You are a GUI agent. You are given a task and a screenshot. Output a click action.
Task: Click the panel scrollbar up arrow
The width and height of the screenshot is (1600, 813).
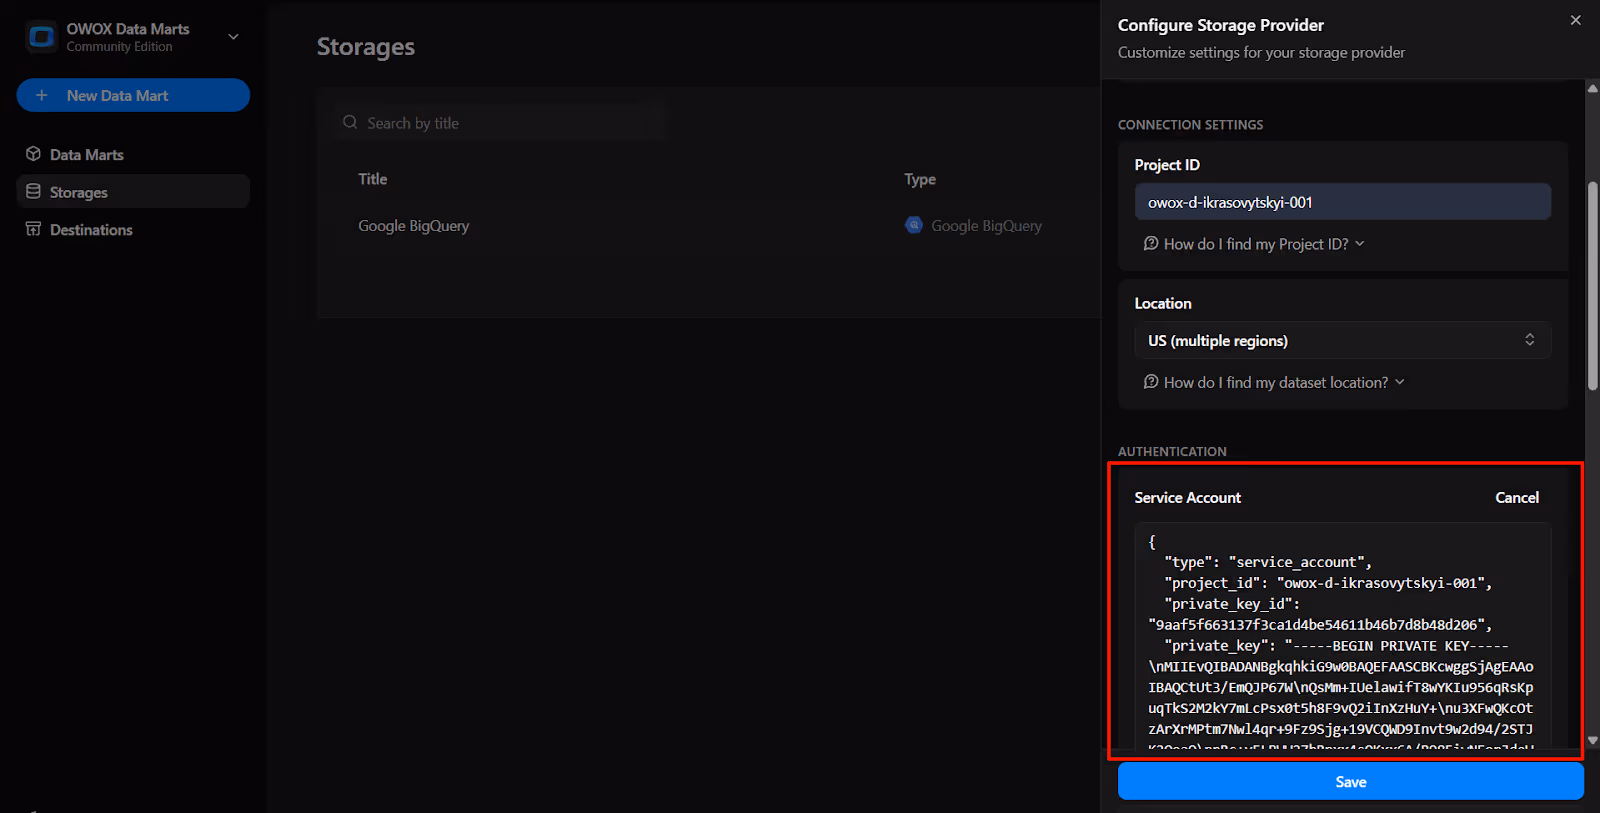1592,88
